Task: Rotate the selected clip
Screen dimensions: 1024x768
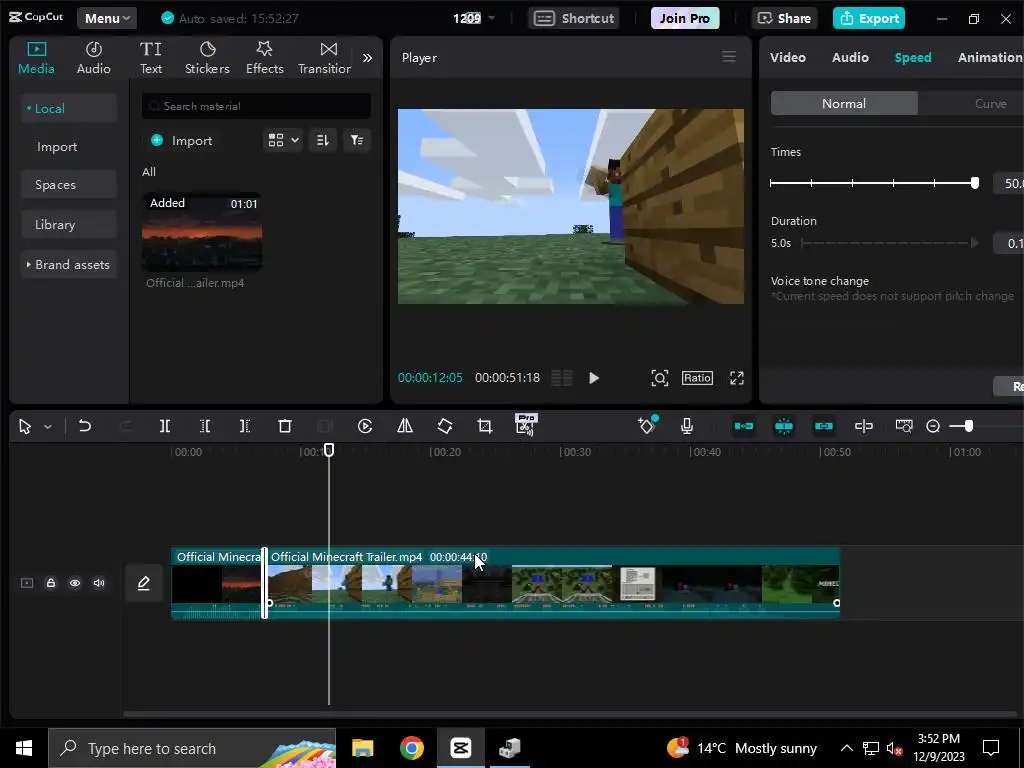Action: (x=445, y=426)
